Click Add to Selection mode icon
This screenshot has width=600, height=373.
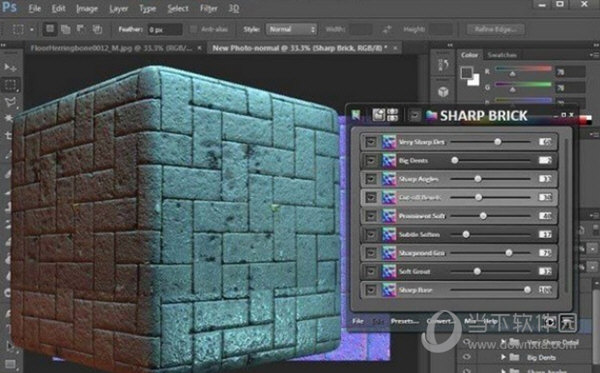66,29
